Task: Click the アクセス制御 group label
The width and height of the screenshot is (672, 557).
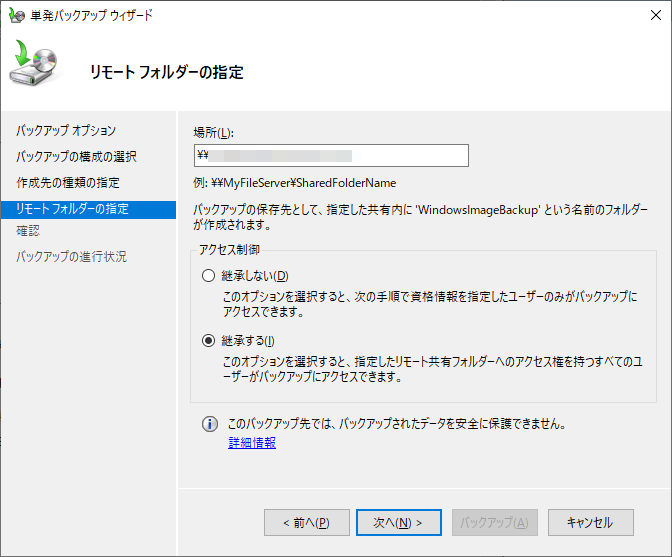Action: click(229, 250)
